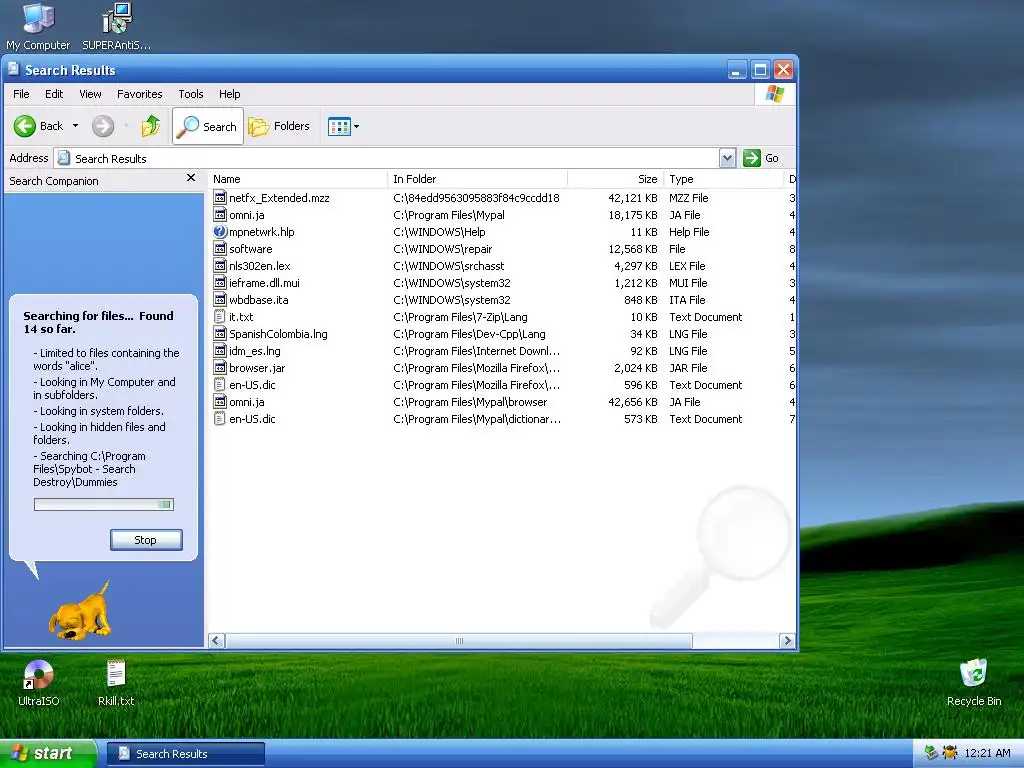Toggle the Search toolbar button

208,126
